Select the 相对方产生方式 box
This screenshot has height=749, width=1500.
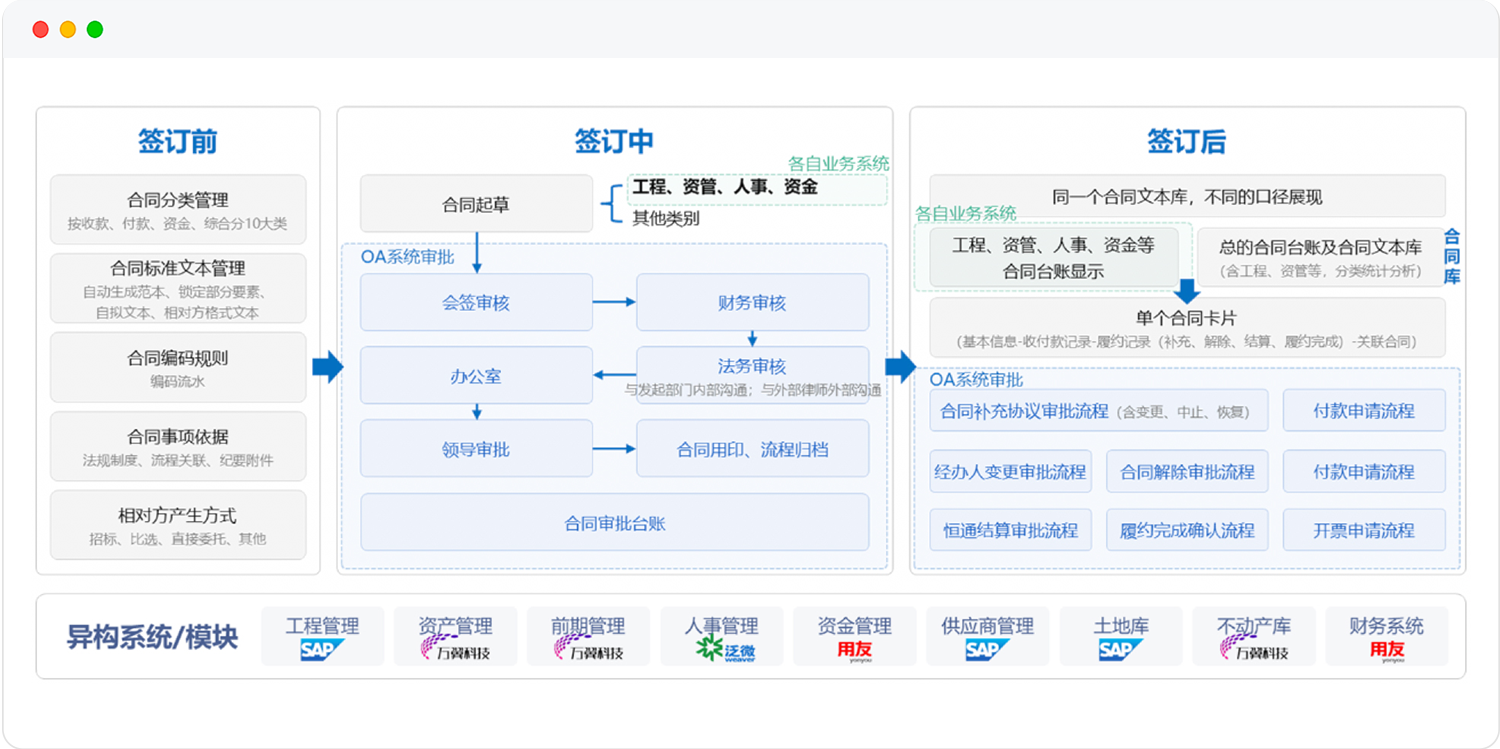pyautogui.click(x=178, y=525)
